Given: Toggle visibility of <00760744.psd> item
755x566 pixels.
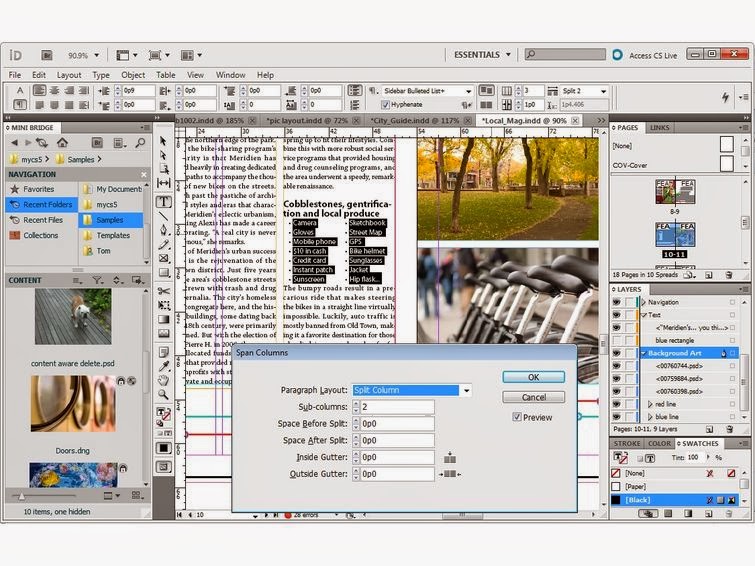Looking at the screenshot, I should (x=616, y=366).
